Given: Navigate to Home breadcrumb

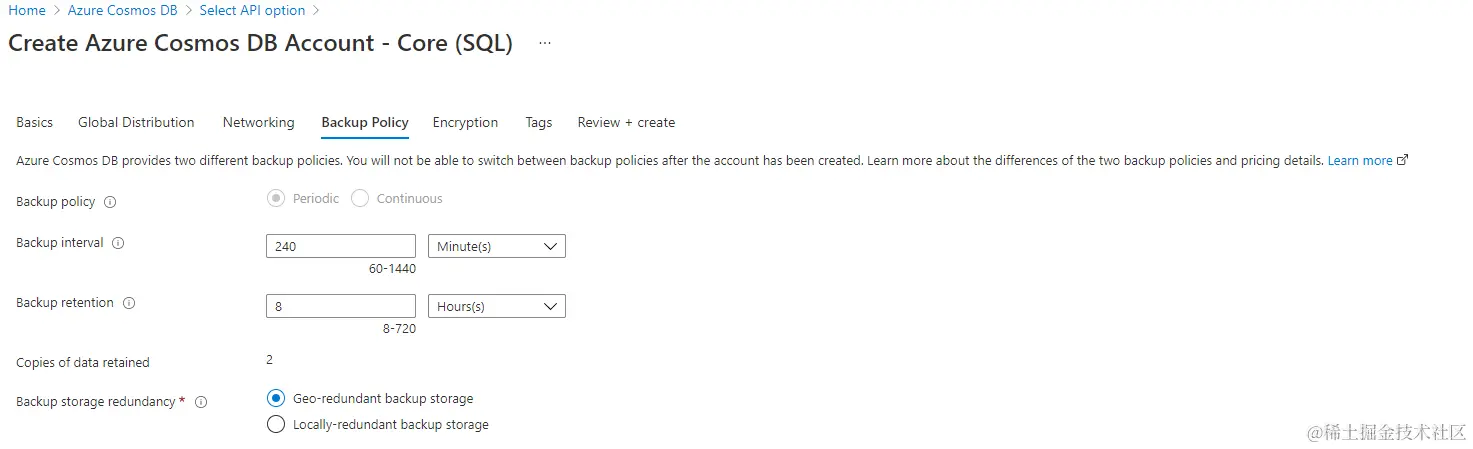Looking at the screenshot, I should (27, 10).
